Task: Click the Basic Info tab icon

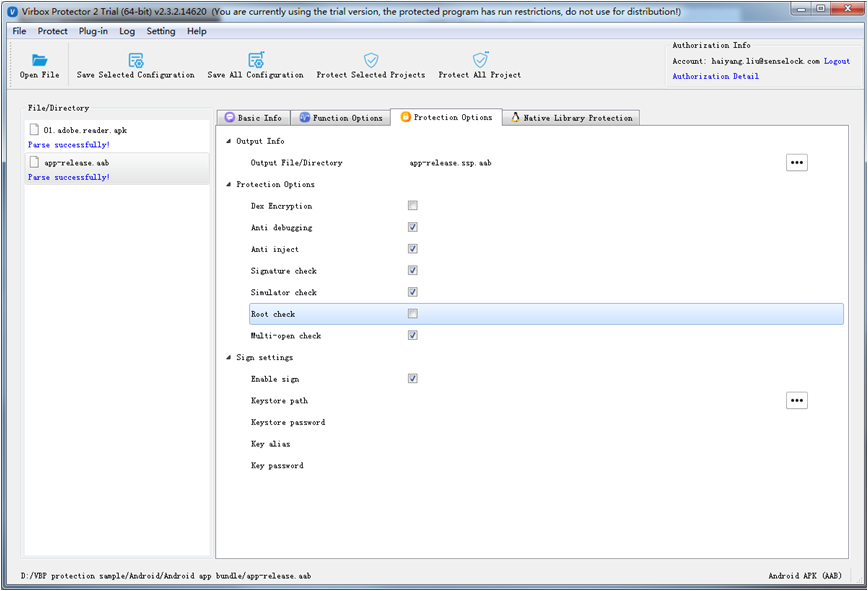Action: [x=230, y=117]
